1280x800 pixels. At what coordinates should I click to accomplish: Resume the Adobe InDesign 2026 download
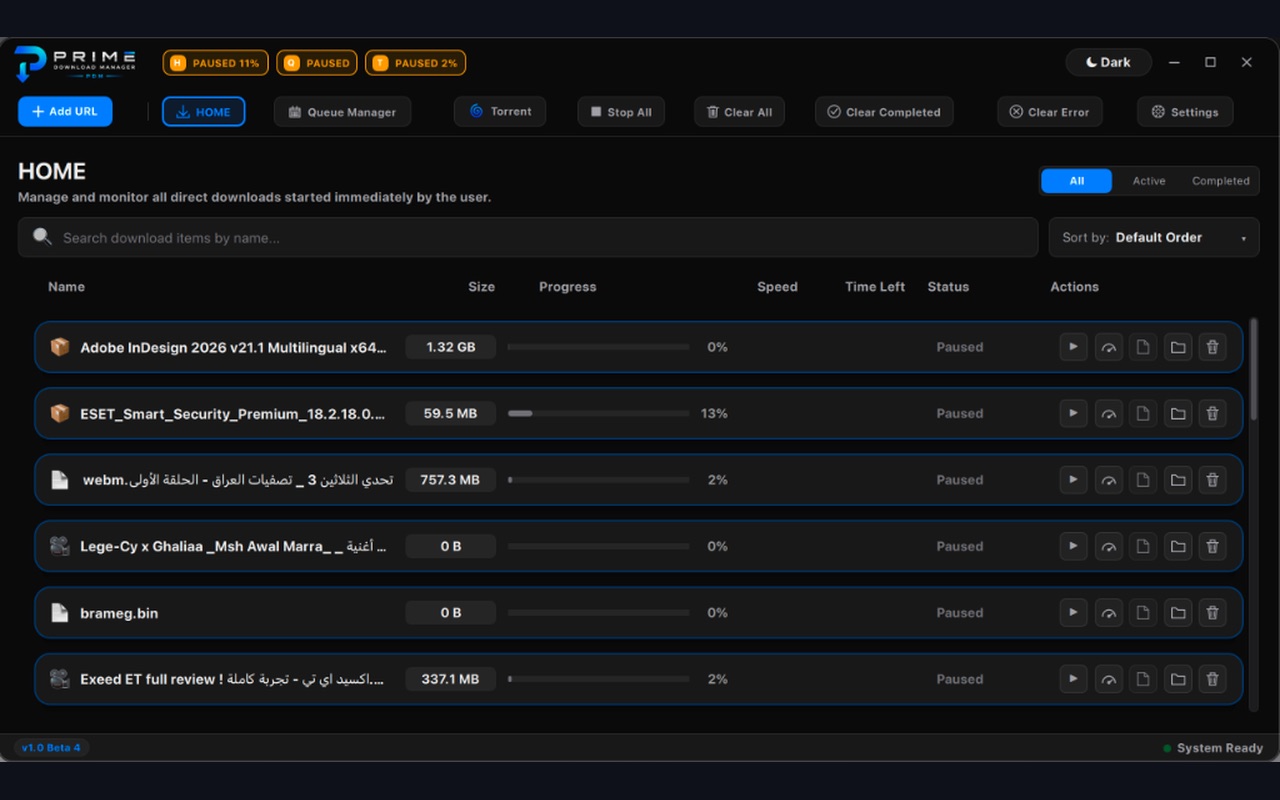tap(1073, 347)
